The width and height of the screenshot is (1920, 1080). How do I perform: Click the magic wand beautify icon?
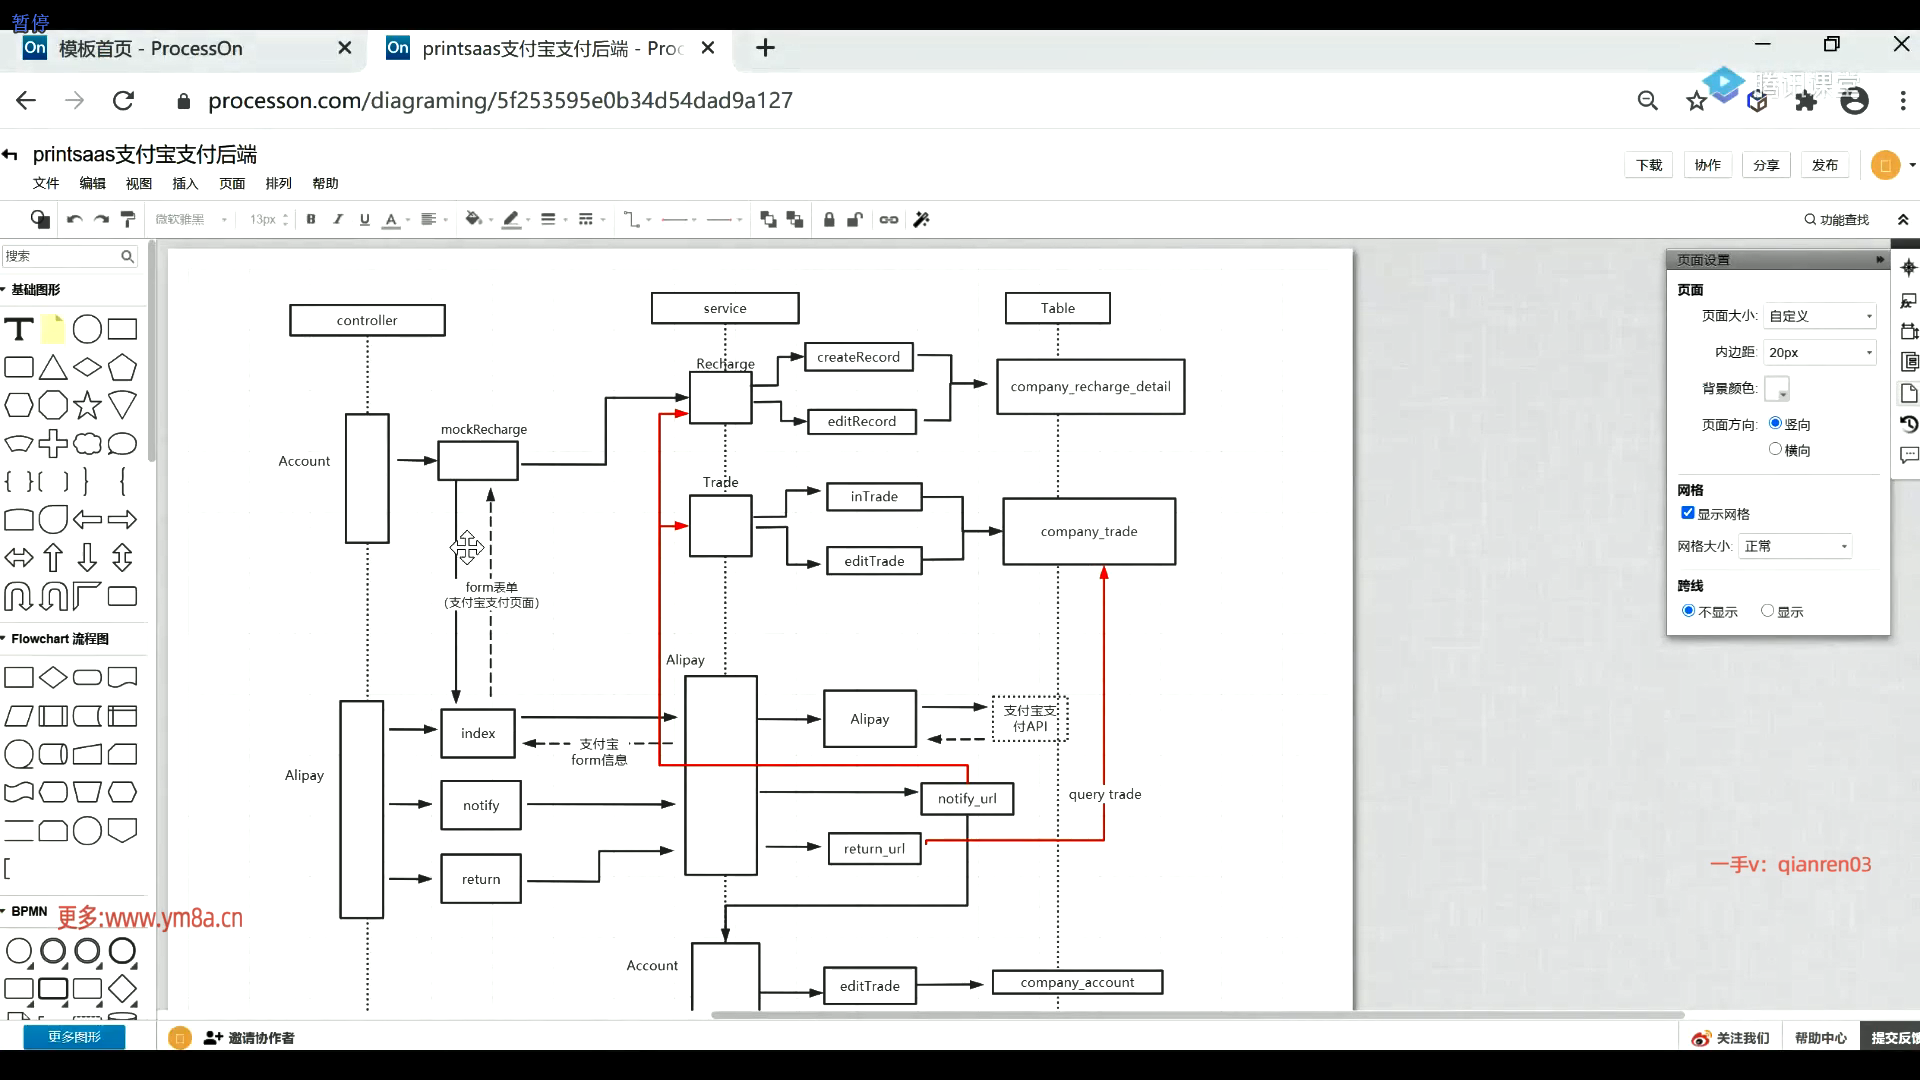(922, 219)
